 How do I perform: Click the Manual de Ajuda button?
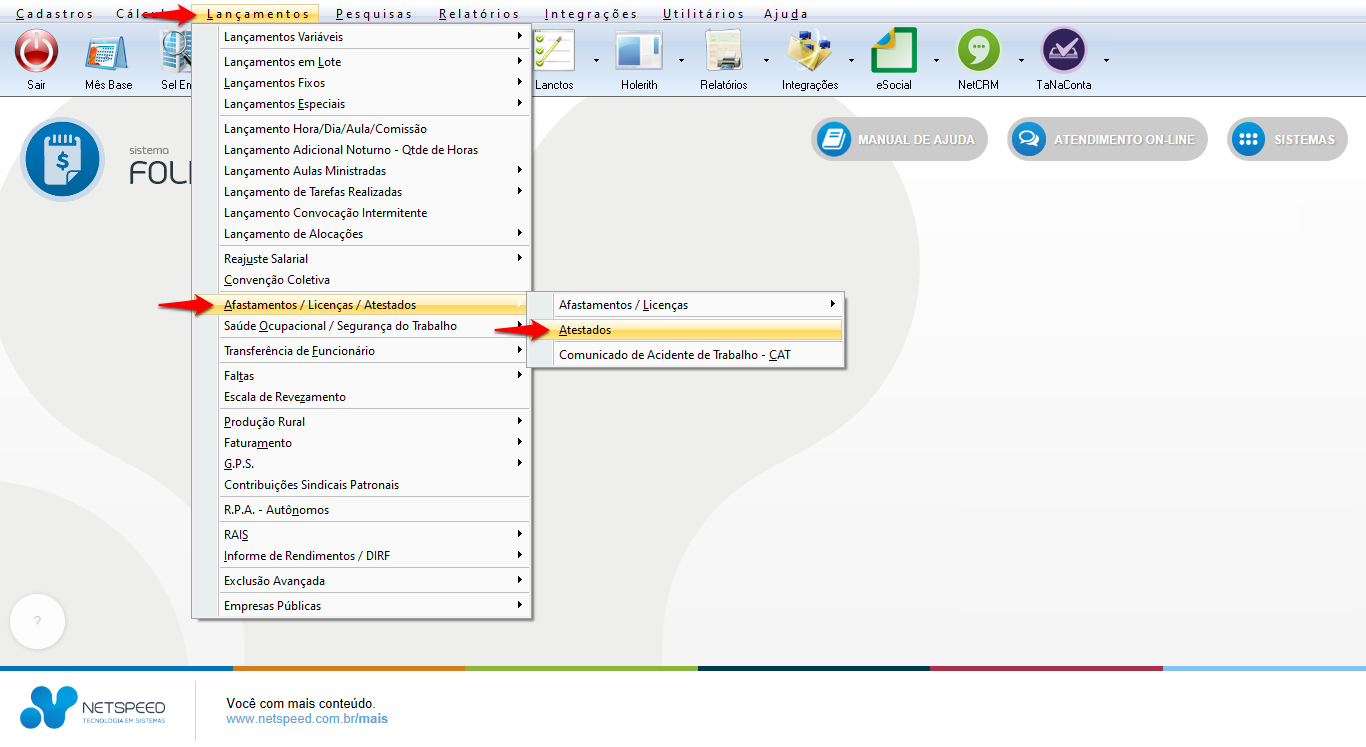point(900,140)
